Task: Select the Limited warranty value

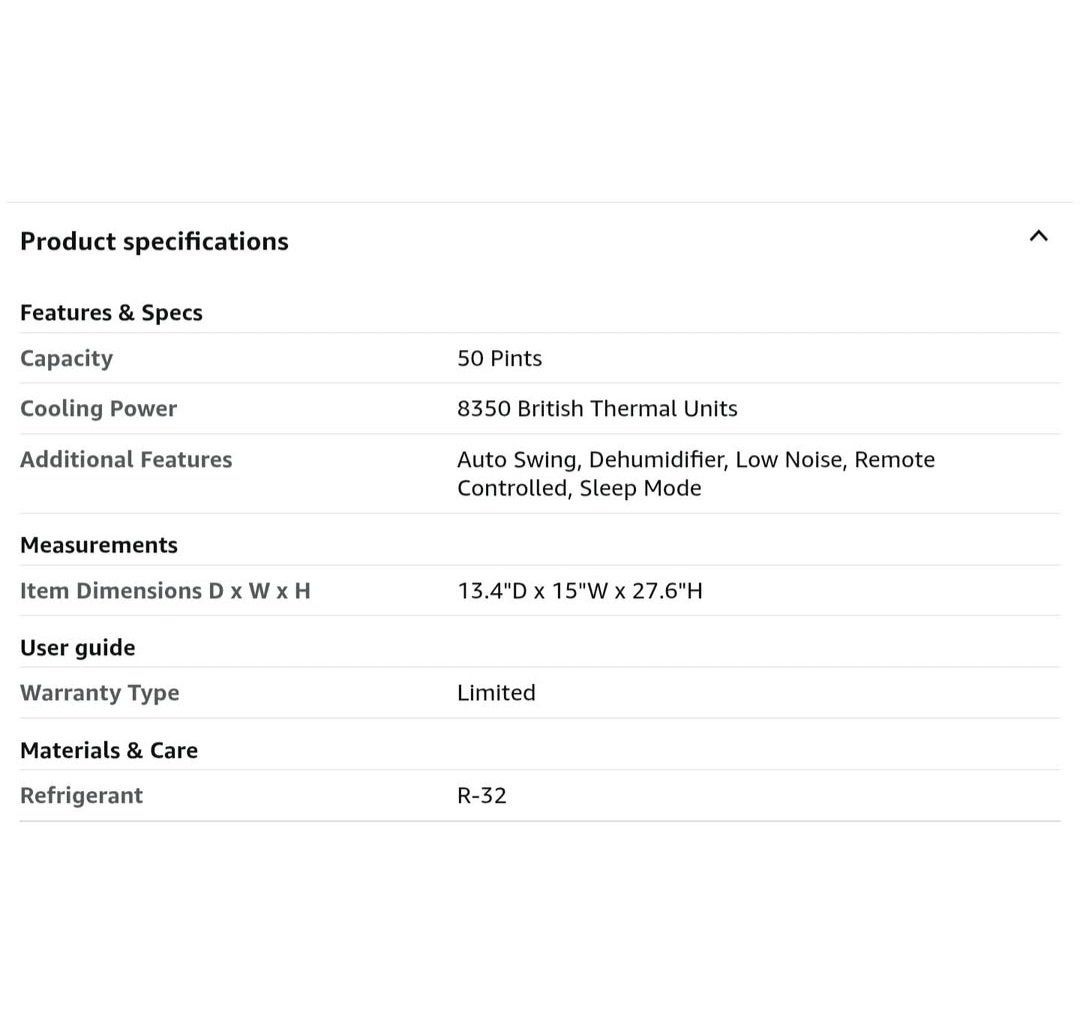Action: 496,693
